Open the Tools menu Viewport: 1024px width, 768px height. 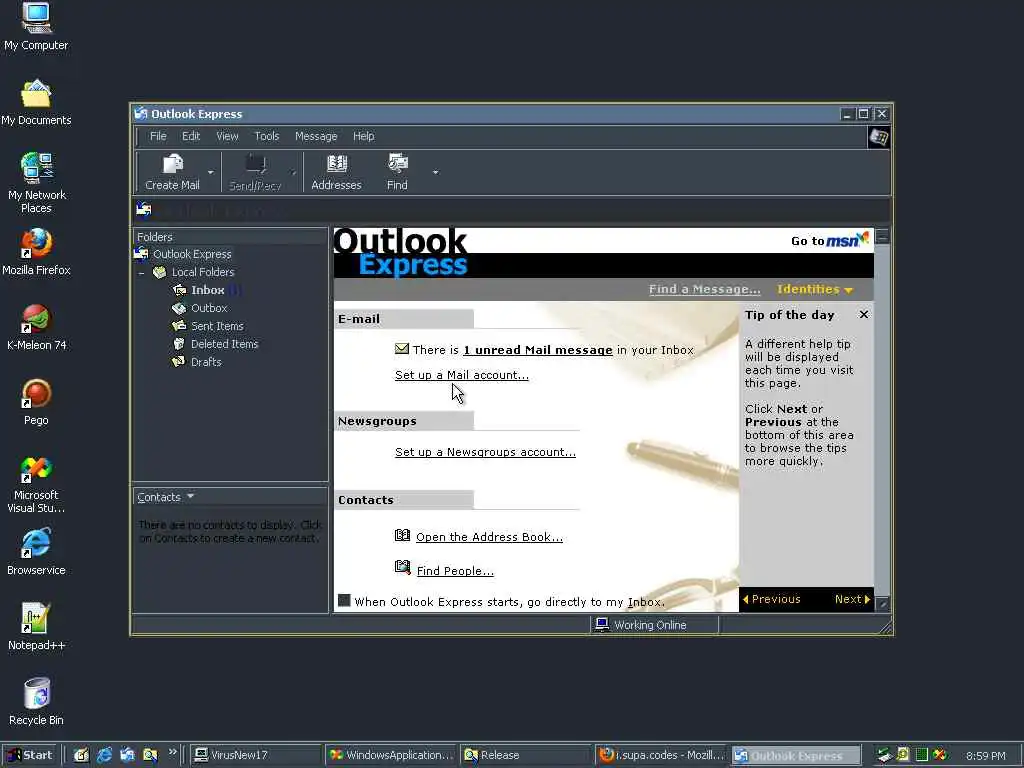tap(266, 136)
